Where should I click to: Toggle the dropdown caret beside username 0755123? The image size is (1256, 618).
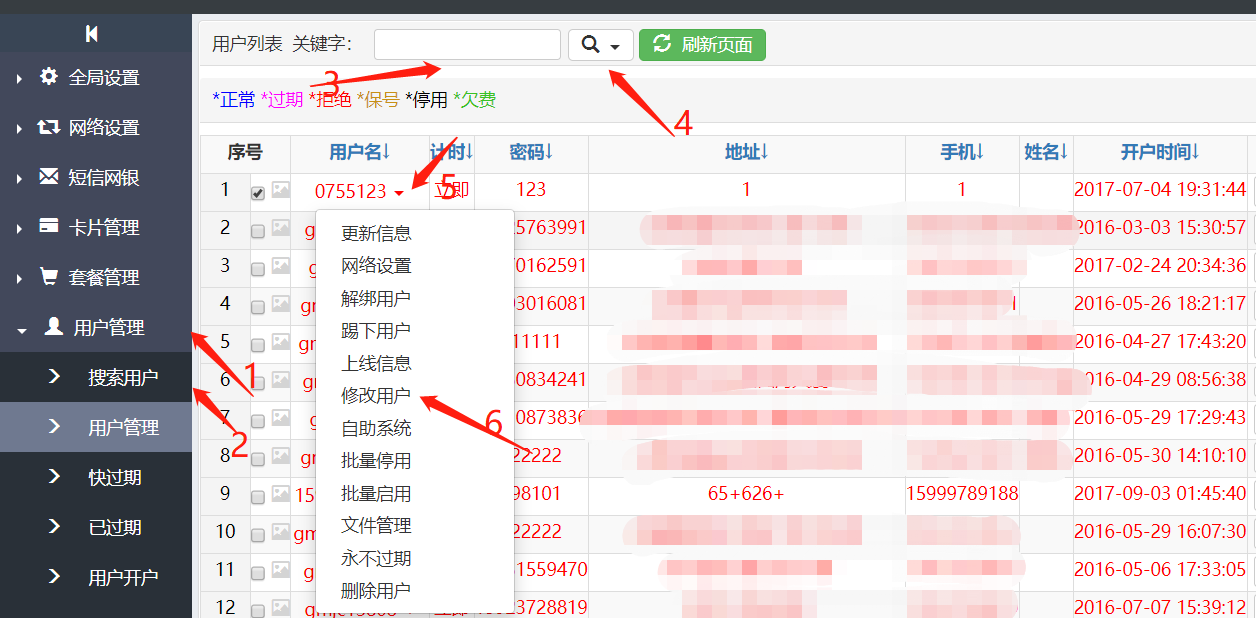click(x=399, y=192)
